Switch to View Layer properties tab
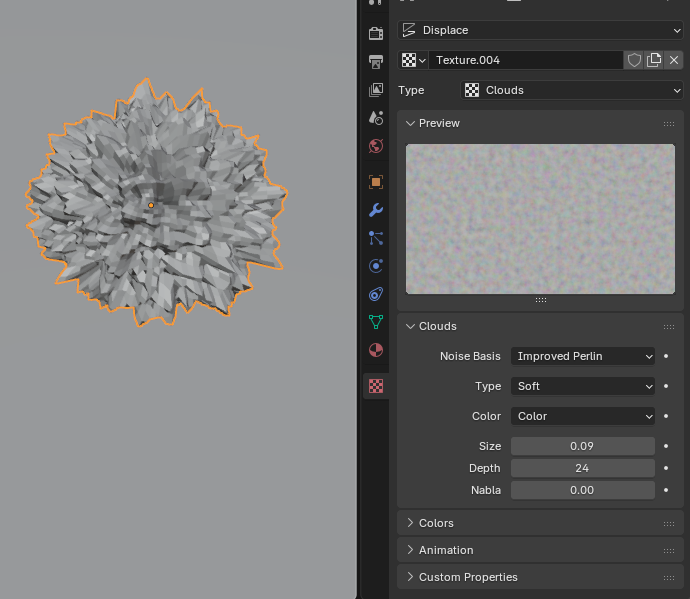 point(376,90)
